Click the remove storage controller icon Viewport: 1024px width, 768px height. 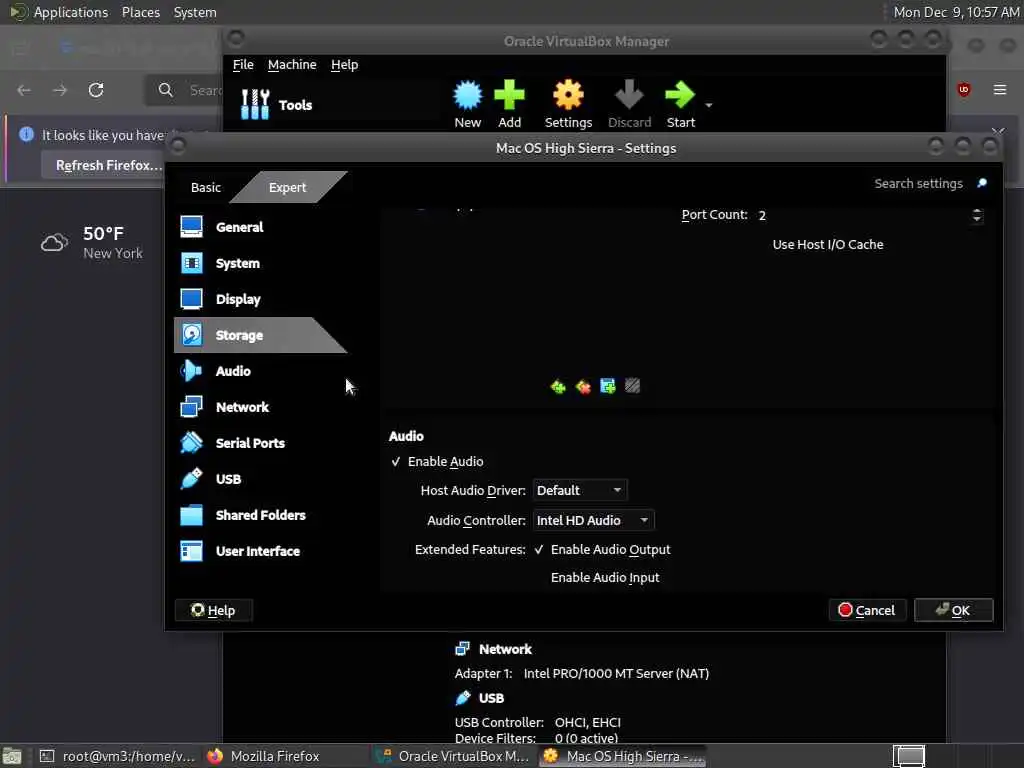(583, 387)
